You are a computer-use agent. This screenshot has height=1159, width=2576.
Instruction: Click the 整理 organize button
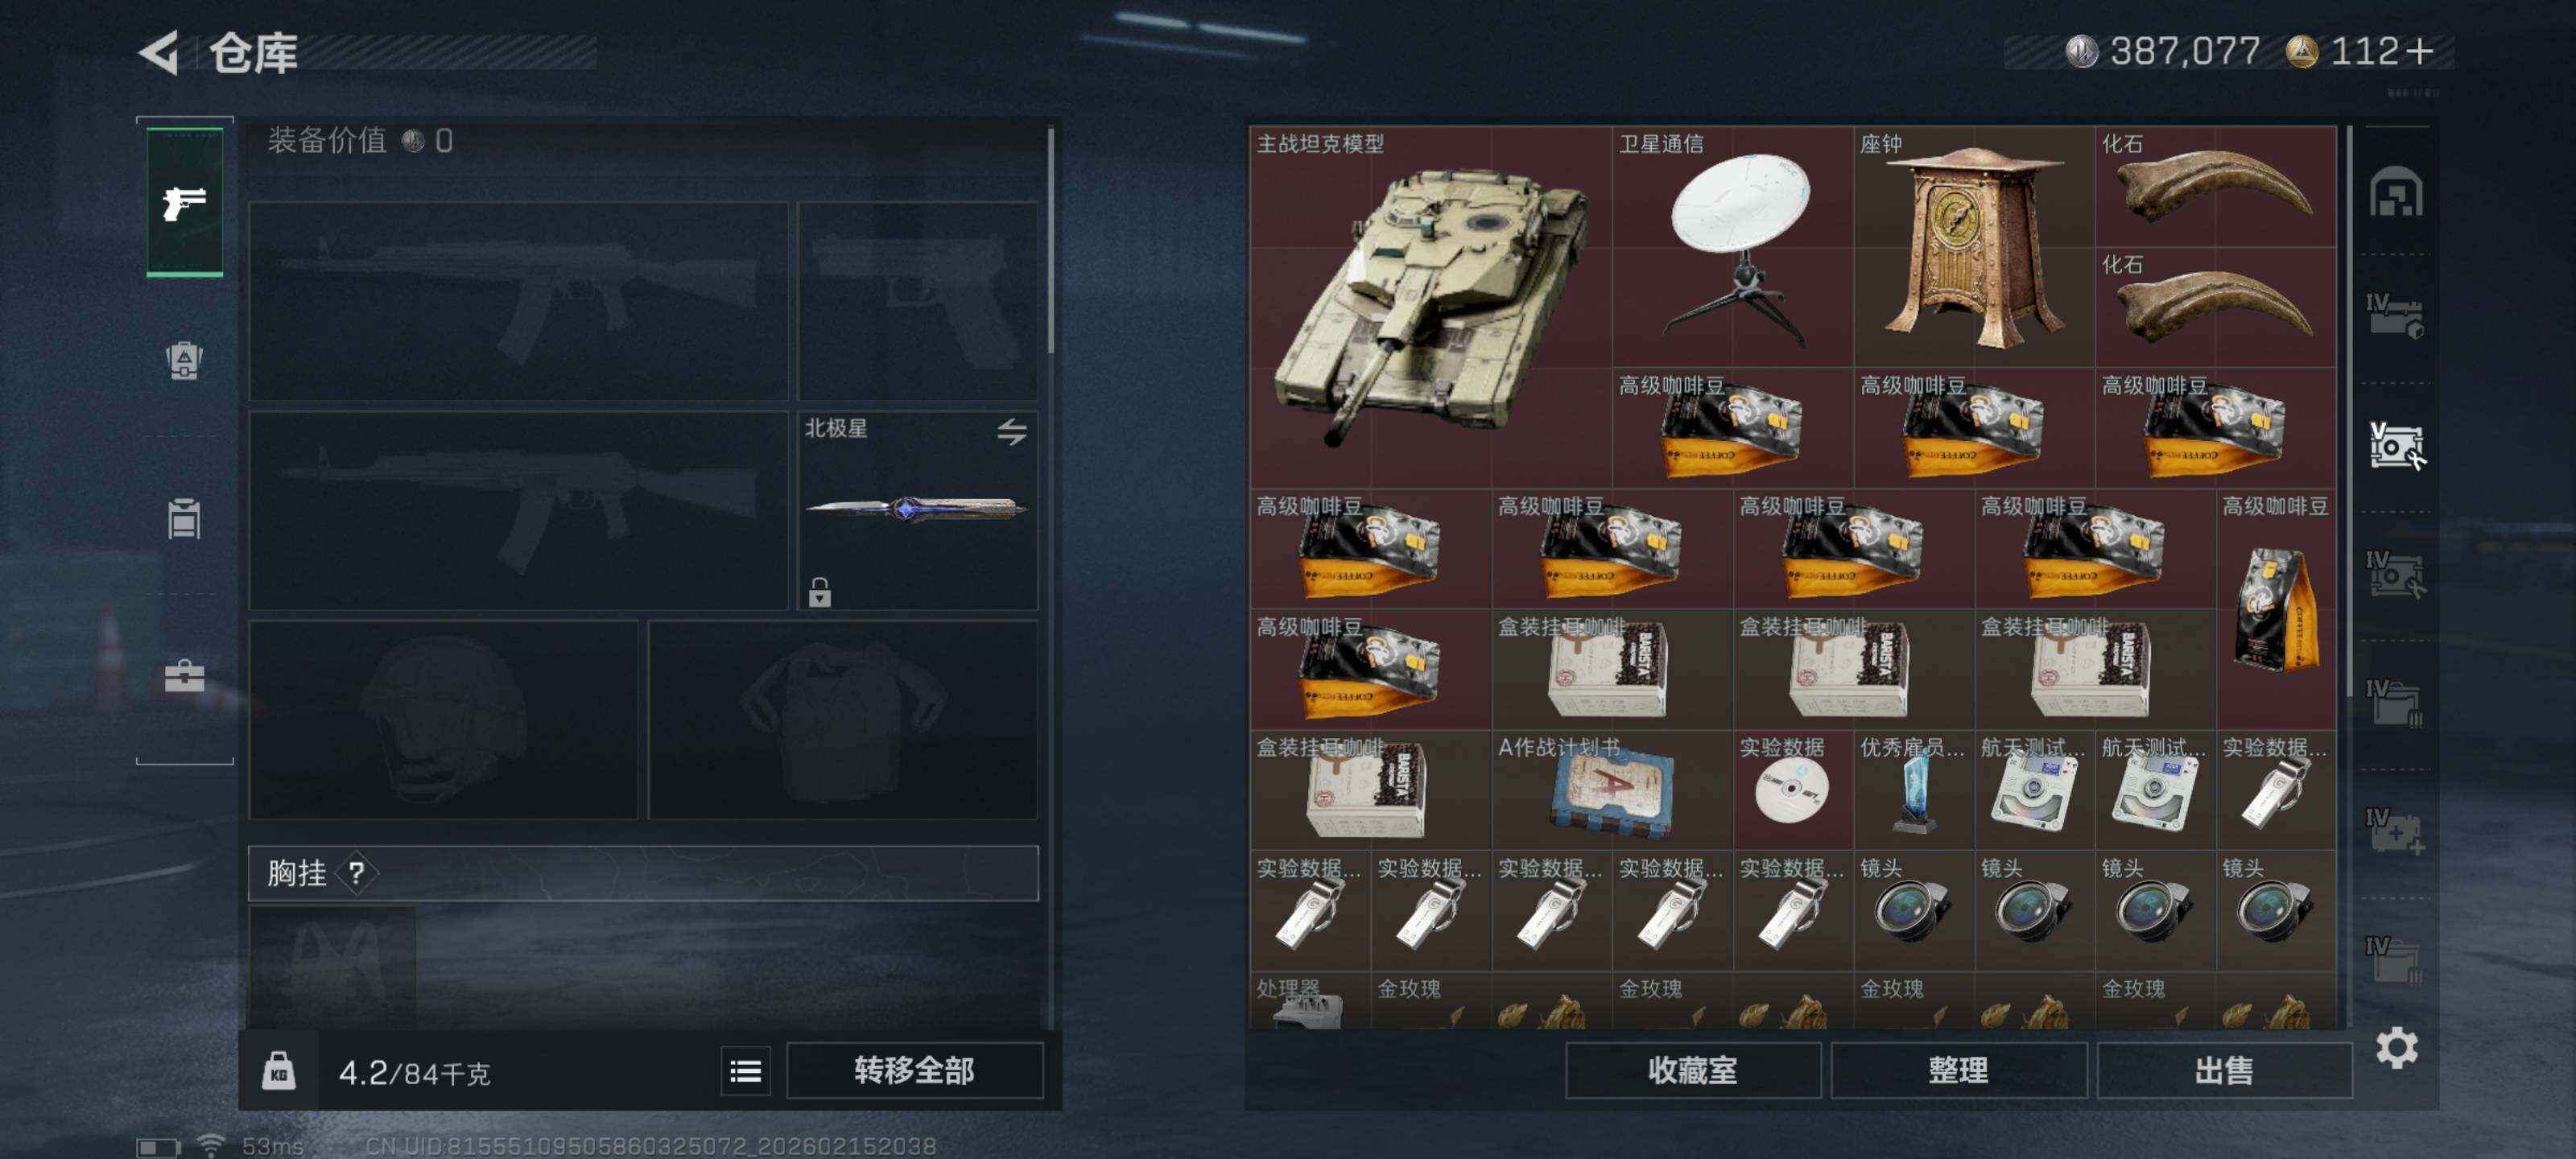[x=1958, y=1071]
